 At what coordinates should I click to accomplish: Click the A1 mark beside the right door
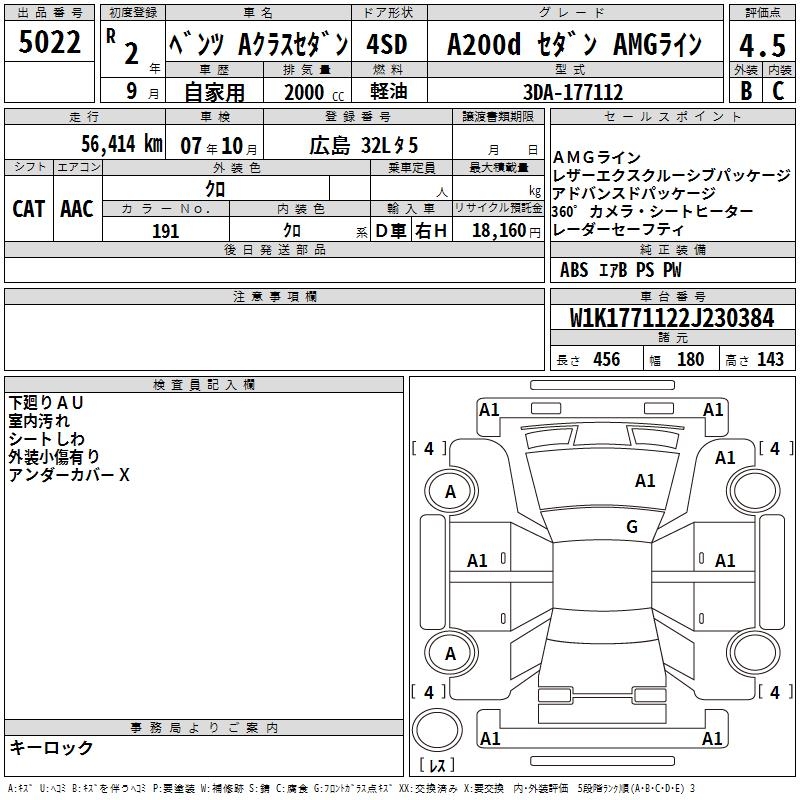coord(725,561)
